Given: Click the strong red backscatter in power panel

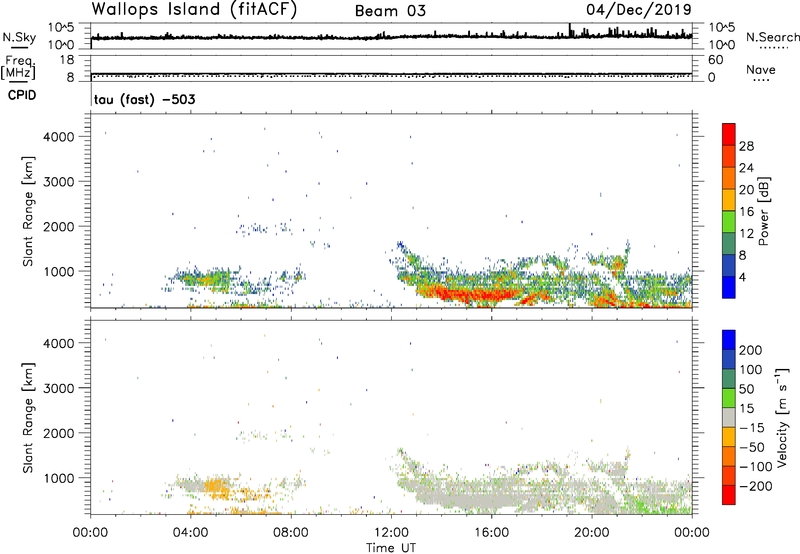Looking at the screenshot, I should click(x=474, y=294).
